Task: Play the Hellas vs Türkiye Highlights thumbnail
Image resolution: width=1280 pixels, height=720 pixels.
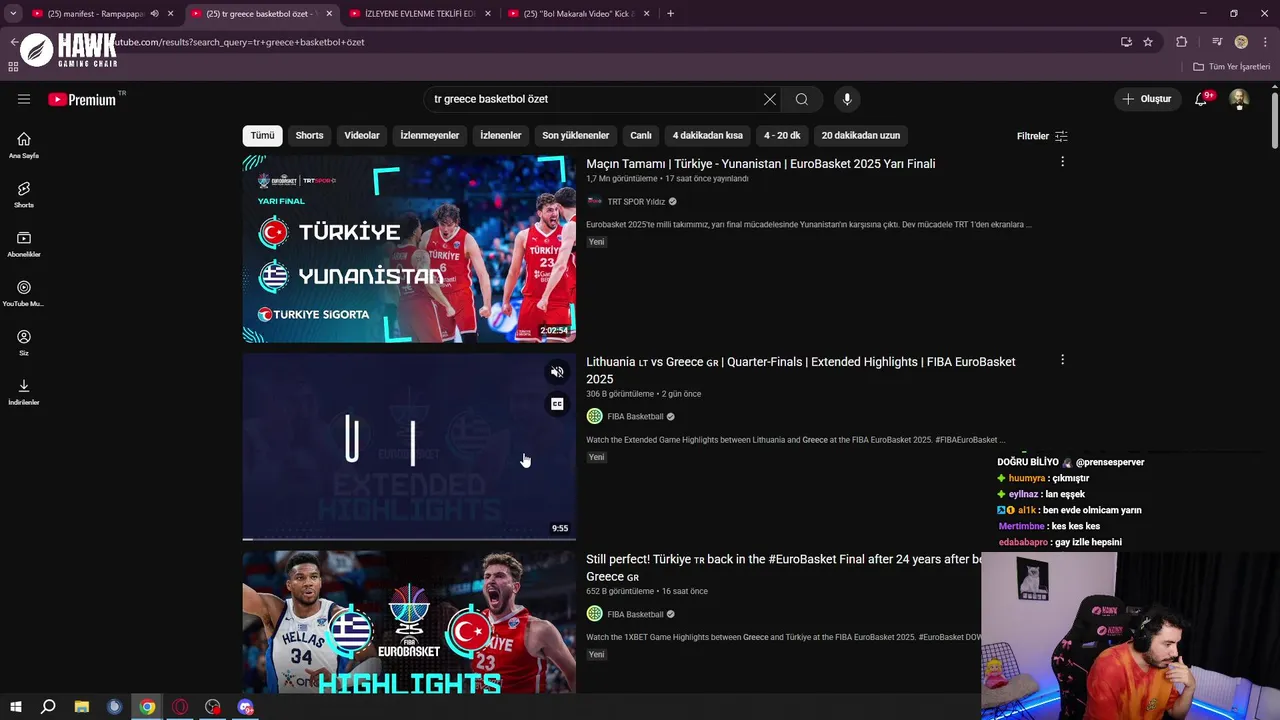Action: click(x=409, y=622)
